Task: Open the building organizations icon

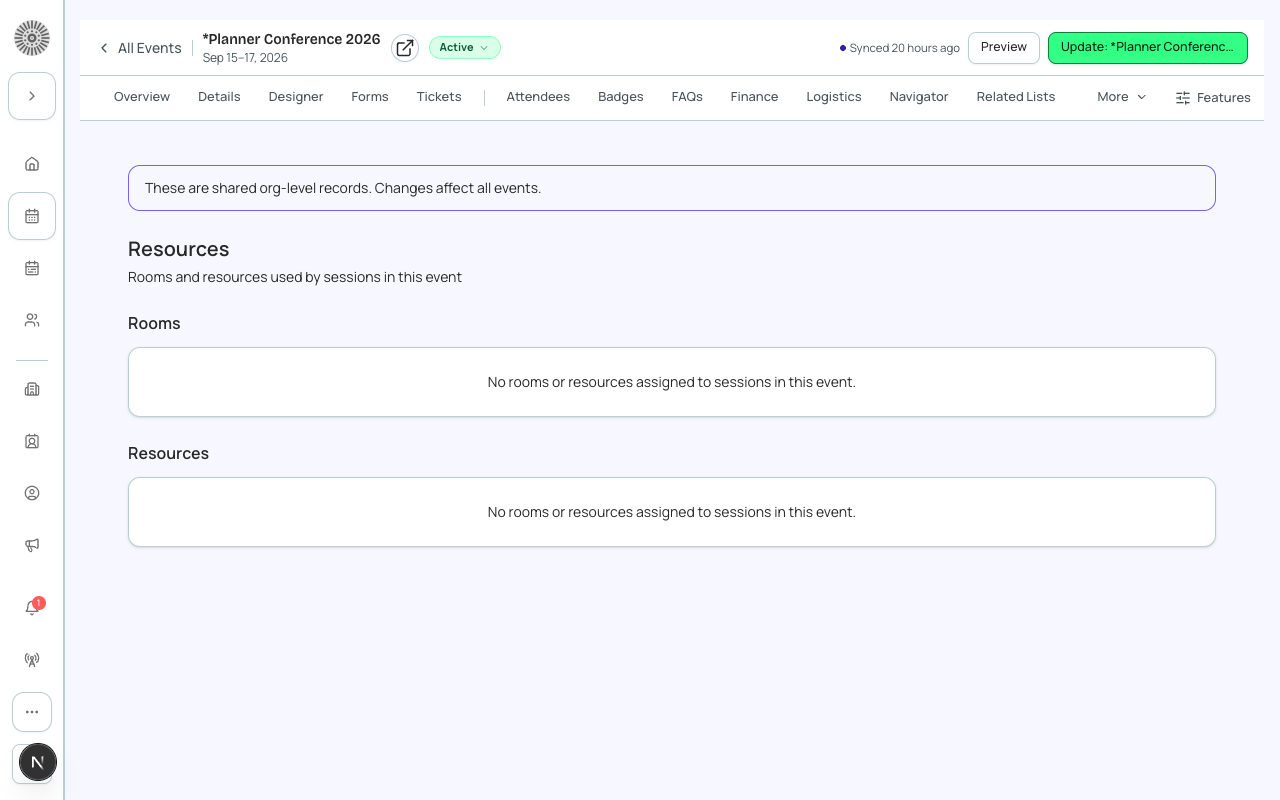Action: click(x=32, y=389)
